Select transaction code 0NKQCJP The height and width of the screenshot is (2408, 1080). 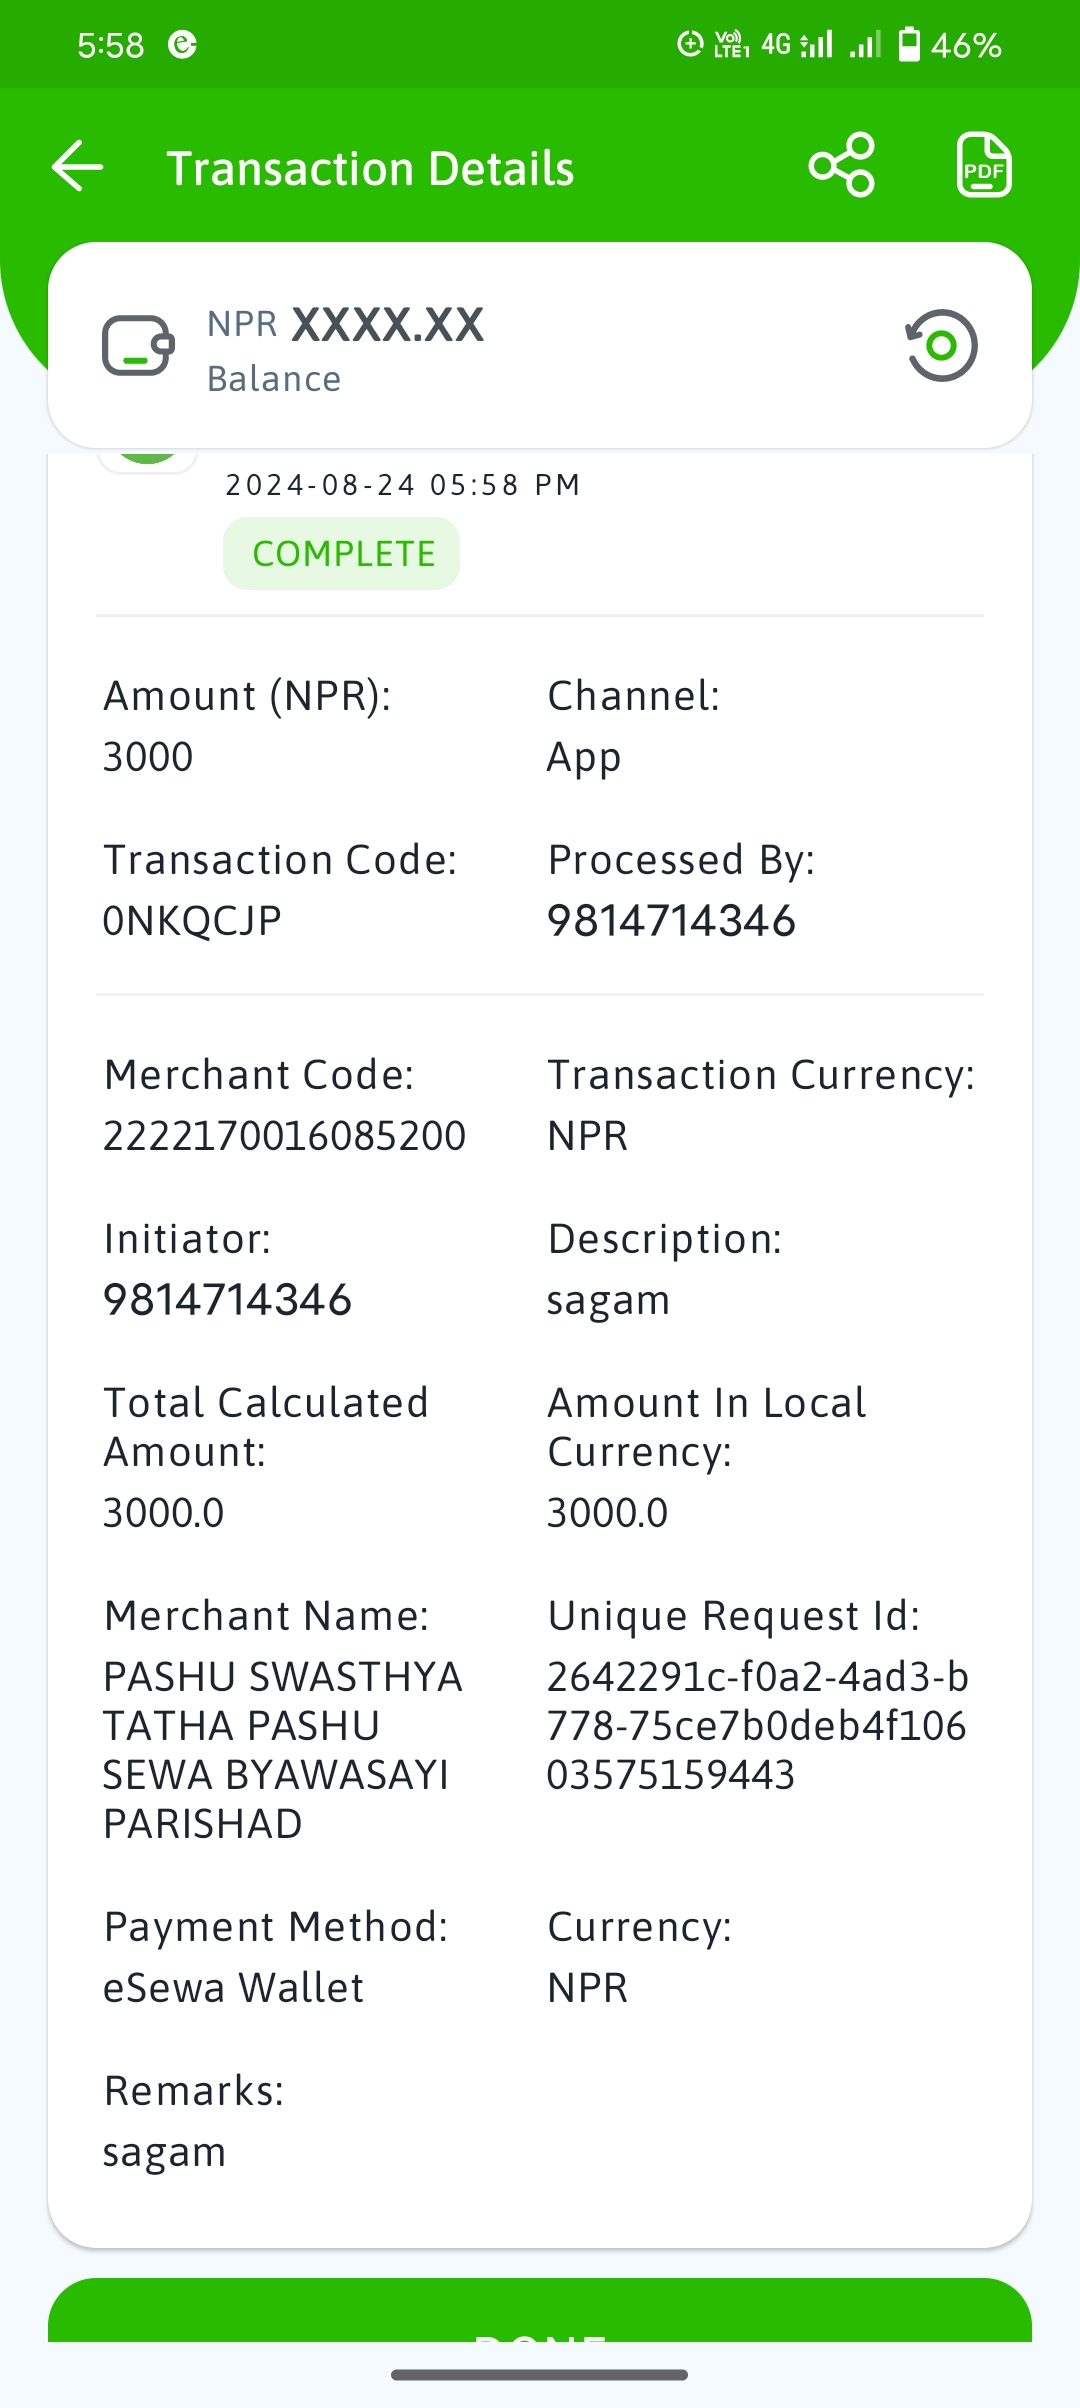(x=192, y=921)
